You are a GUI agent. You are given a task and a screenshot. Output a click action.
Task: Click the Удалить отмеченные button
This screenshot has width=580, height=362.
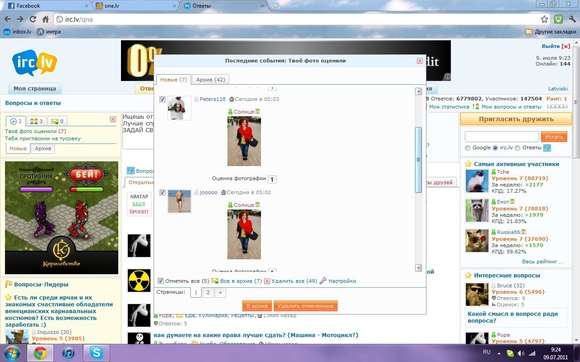pyautogui.click(x=306, y=306)
